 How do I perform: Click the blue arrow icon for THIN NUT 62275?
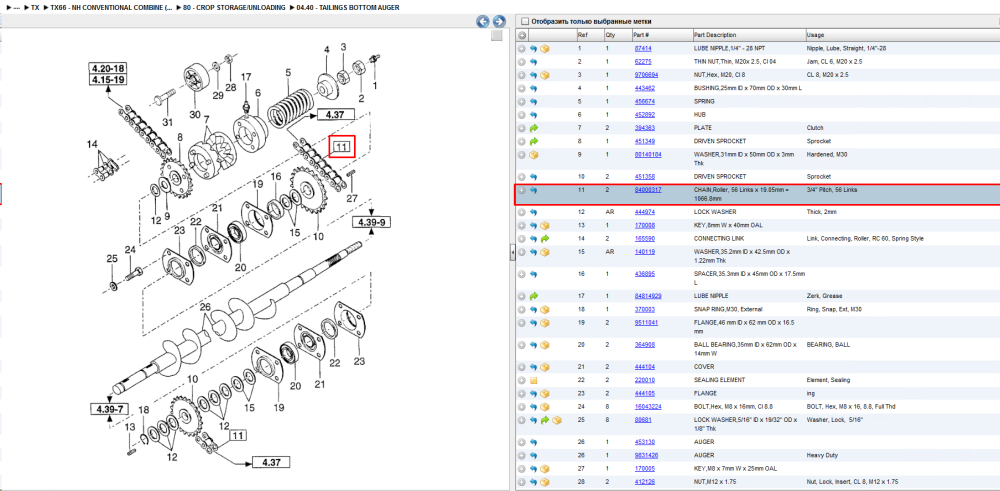(x=533, y=62)
